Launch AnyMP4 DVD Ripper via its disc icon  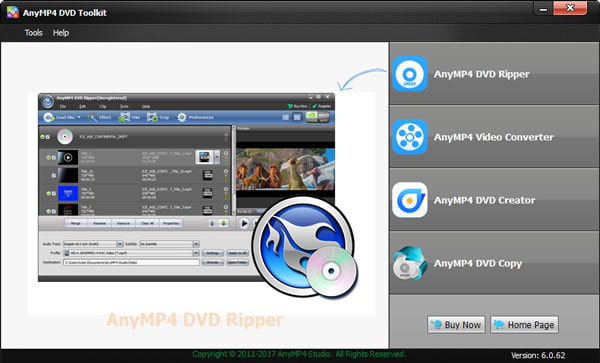pyautogui.click(x=410, y=74)
